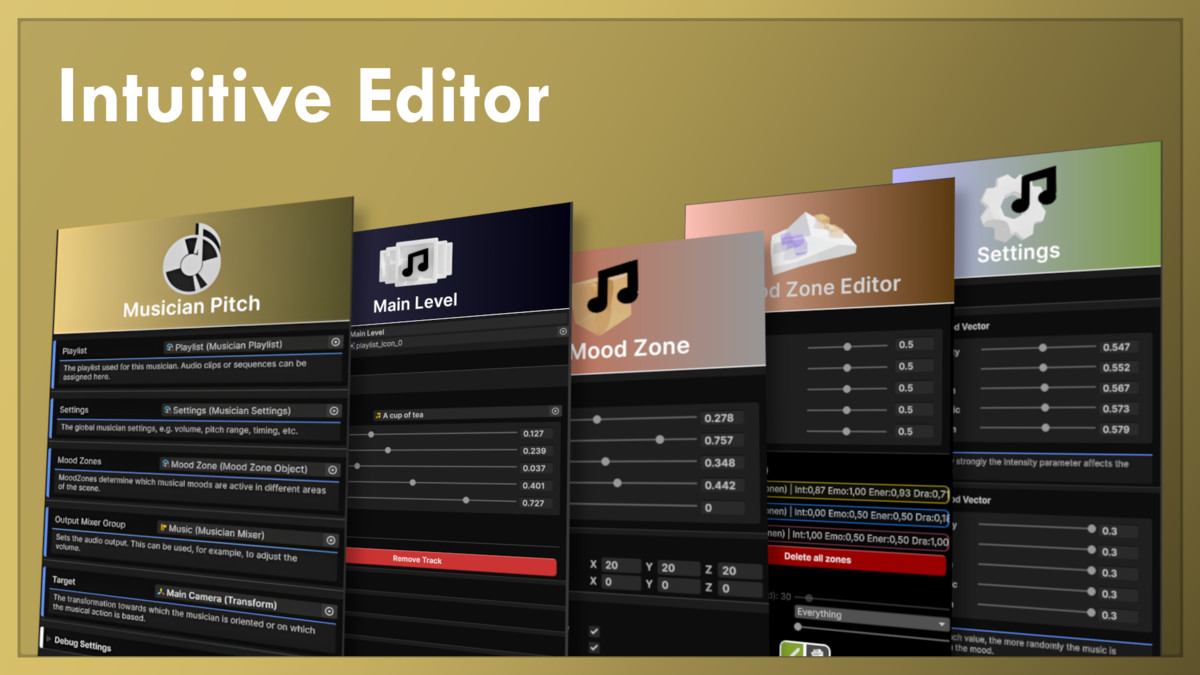Click the X field containing 0
Viewport: 1200px width, 675px height.
click(621, 582)
